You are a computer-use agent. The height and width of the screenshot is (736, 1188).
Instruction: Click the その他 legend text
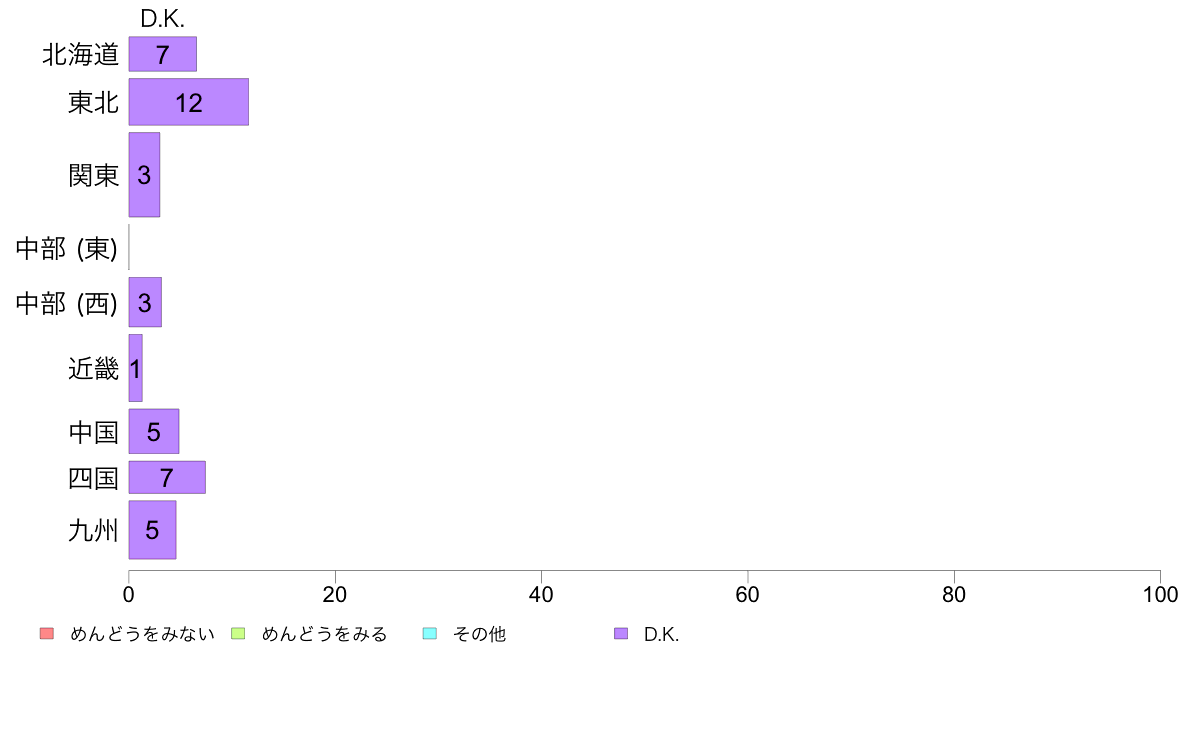pos(479,634)
